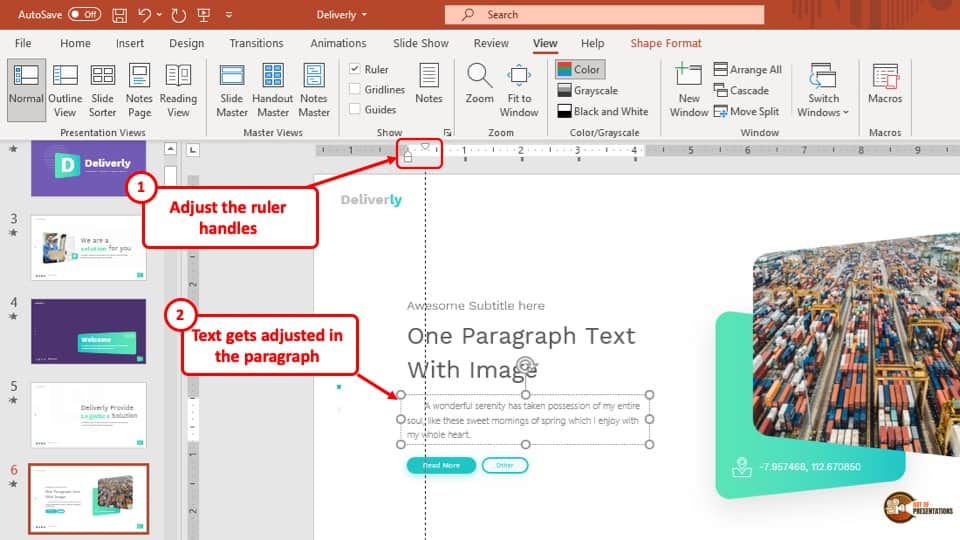960x540 pixels.
Task: Click the coordinates text -7.957468, 112.670850
Action: tap(809, 467)
